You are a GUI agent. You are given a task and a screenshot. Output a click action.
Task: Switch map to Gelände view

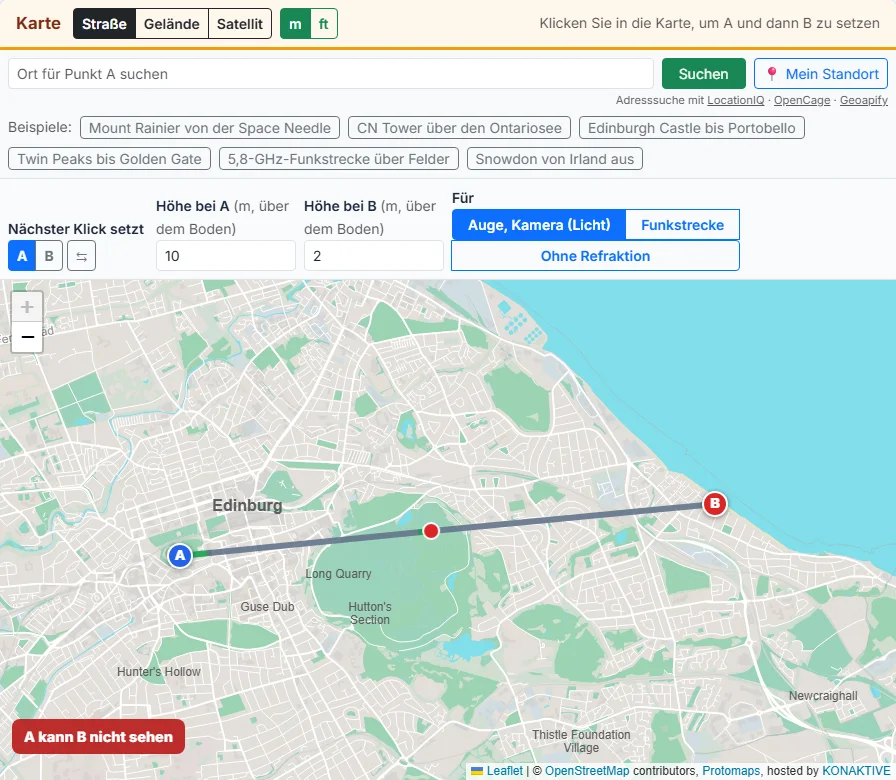point(171,24)
